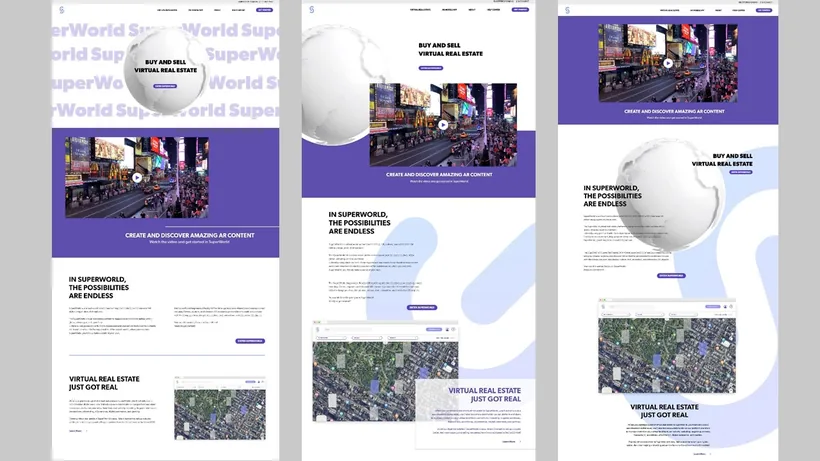Click the S logo in the left mockup
This screenshot has width=820, height=461.
point(62,10)
